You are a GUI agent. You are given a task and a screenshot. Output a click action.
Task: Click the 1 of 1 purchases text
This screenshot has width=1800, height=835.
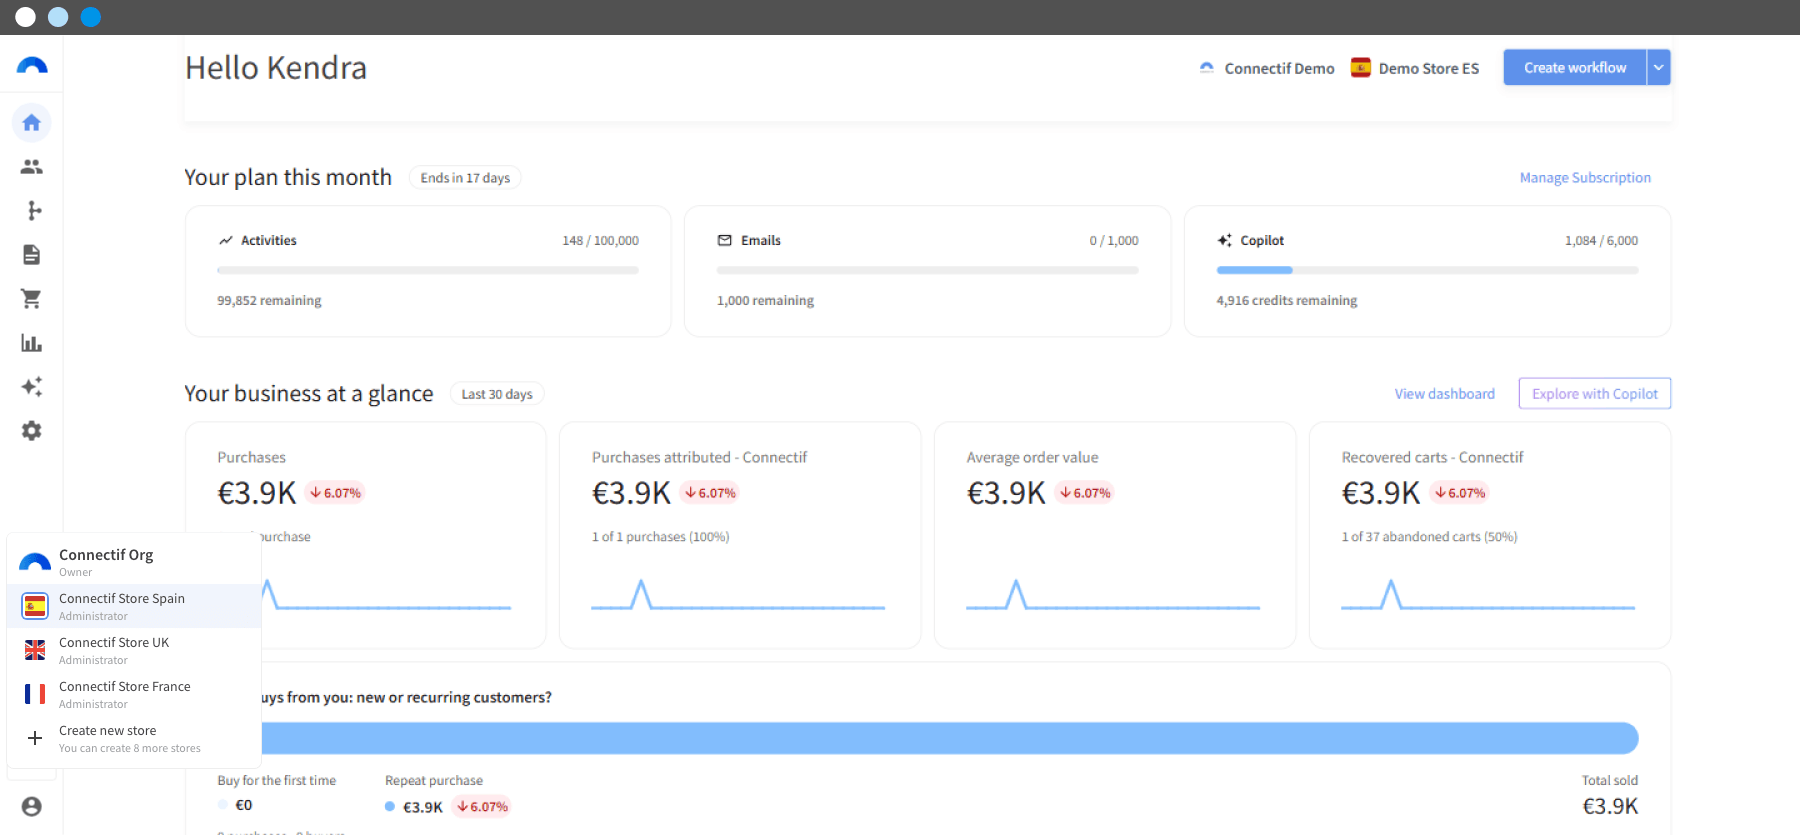(x=660, y=537)
